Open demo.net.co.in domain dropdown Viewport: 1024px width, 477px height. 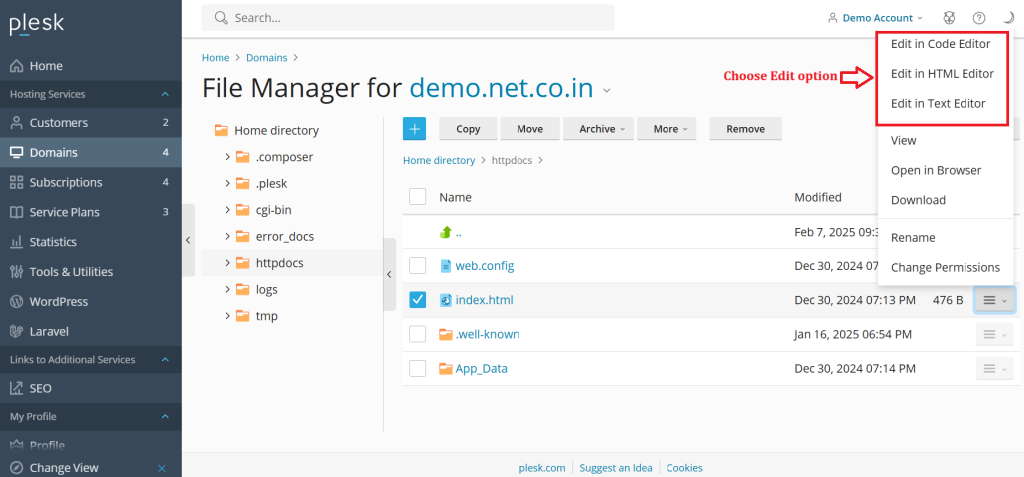click(607, 90)
